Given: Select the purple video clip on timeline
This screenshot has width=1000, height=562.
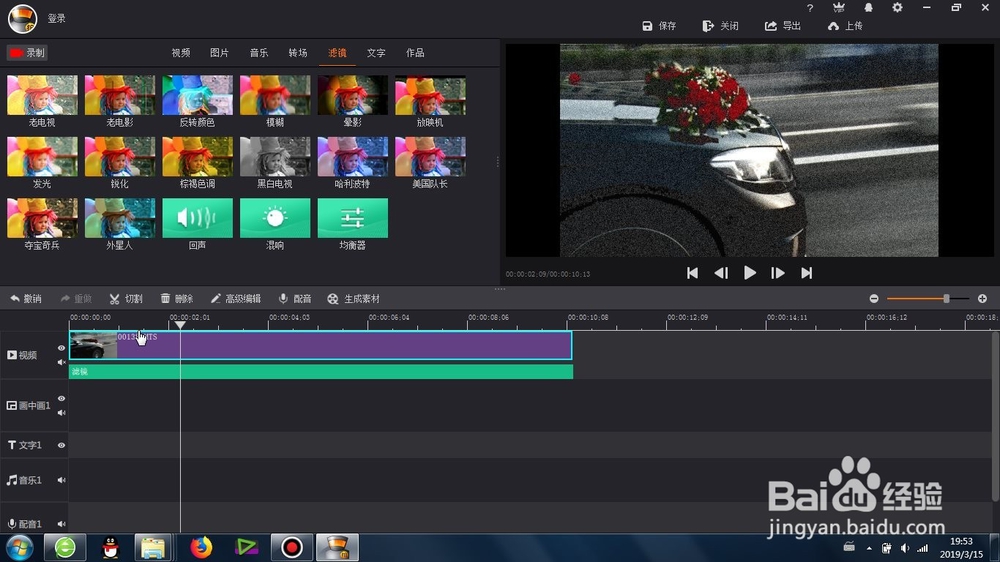Looking at the screenshot, I should tap(320, 345).
